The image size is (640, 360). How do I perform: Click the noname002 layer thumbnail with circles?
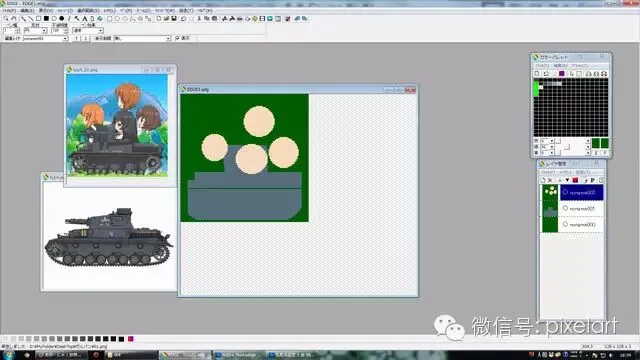tap(550, 192)
